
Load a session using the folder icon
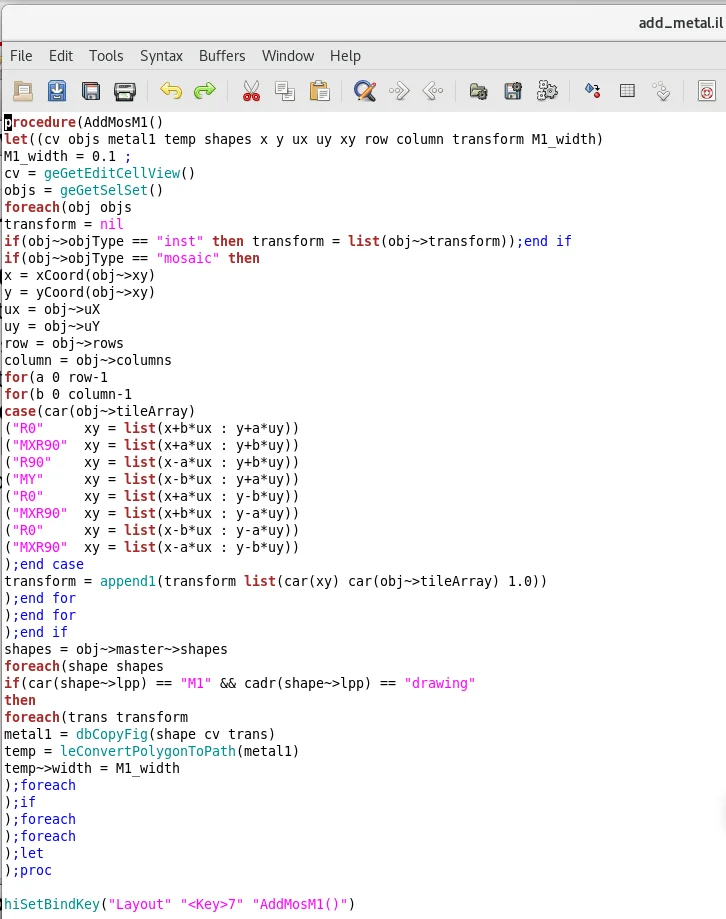pos(478,91)
